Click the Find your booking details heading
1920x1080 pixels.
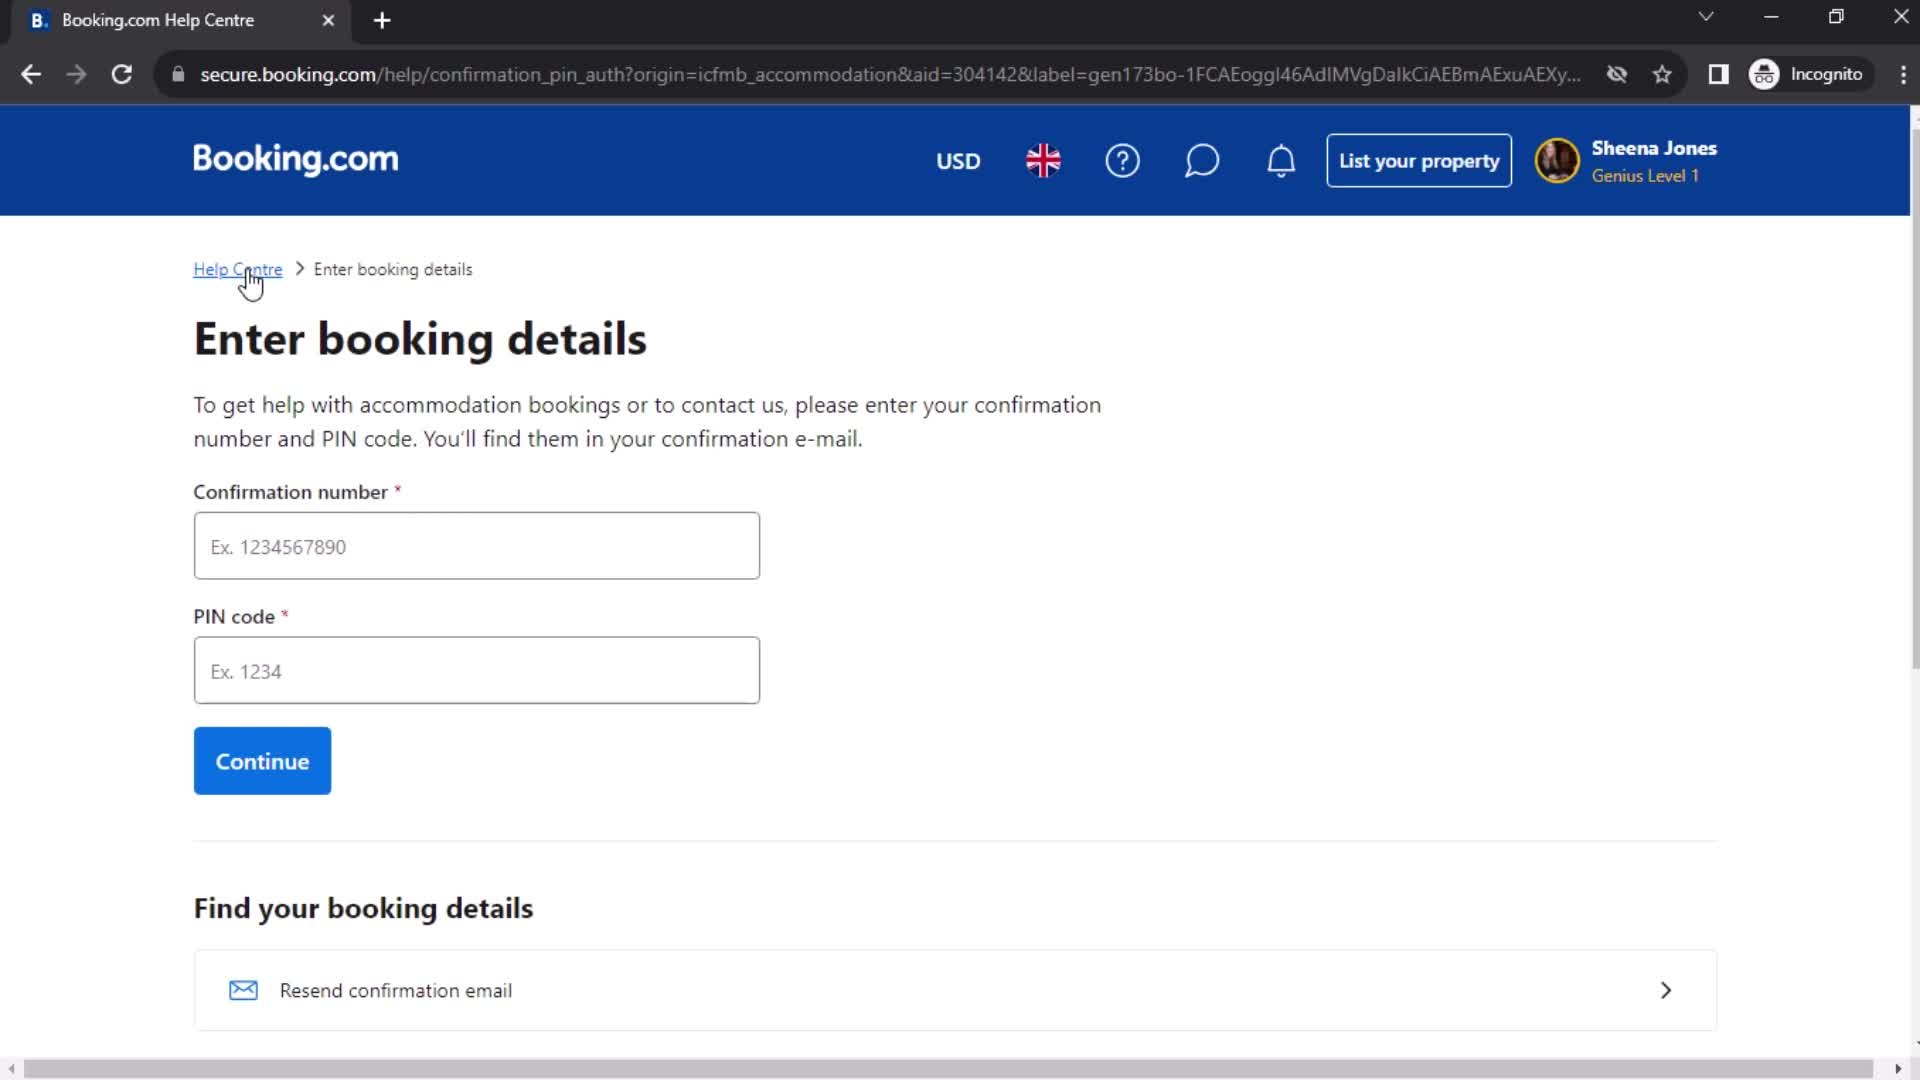[x=363, y=908]
